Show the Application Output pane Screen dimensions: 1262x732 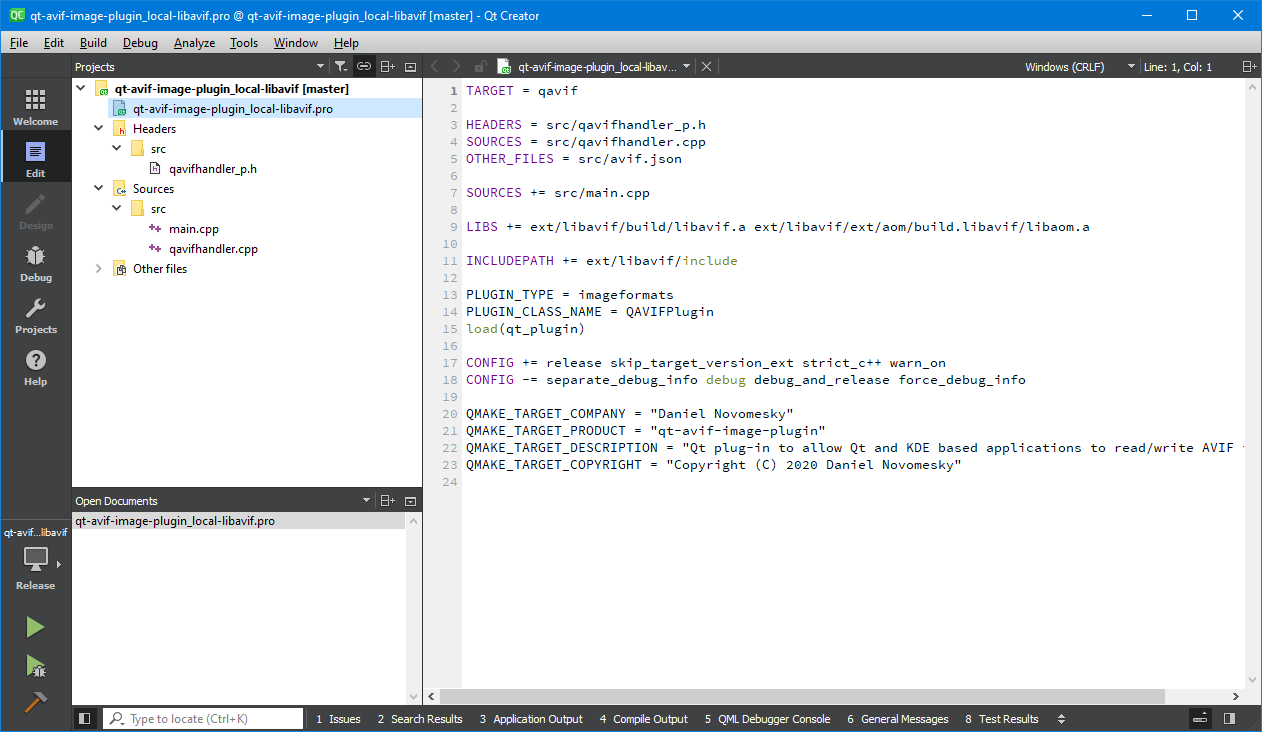pyautogui.click(x=531, y=718)
